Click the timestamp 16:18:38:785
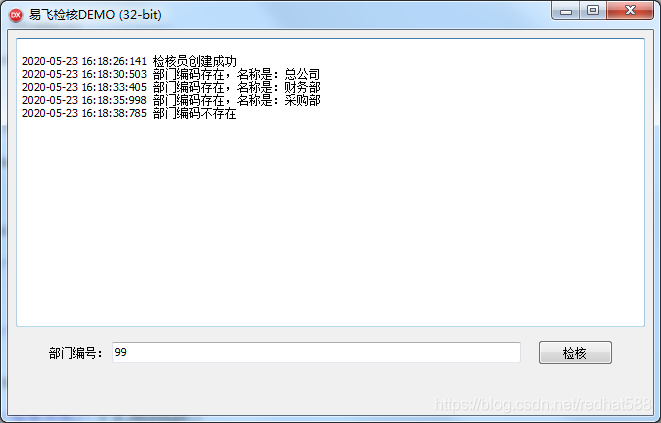Image resolution: width=661 pixels, height=423 pixels. click(x=114, y=114)
